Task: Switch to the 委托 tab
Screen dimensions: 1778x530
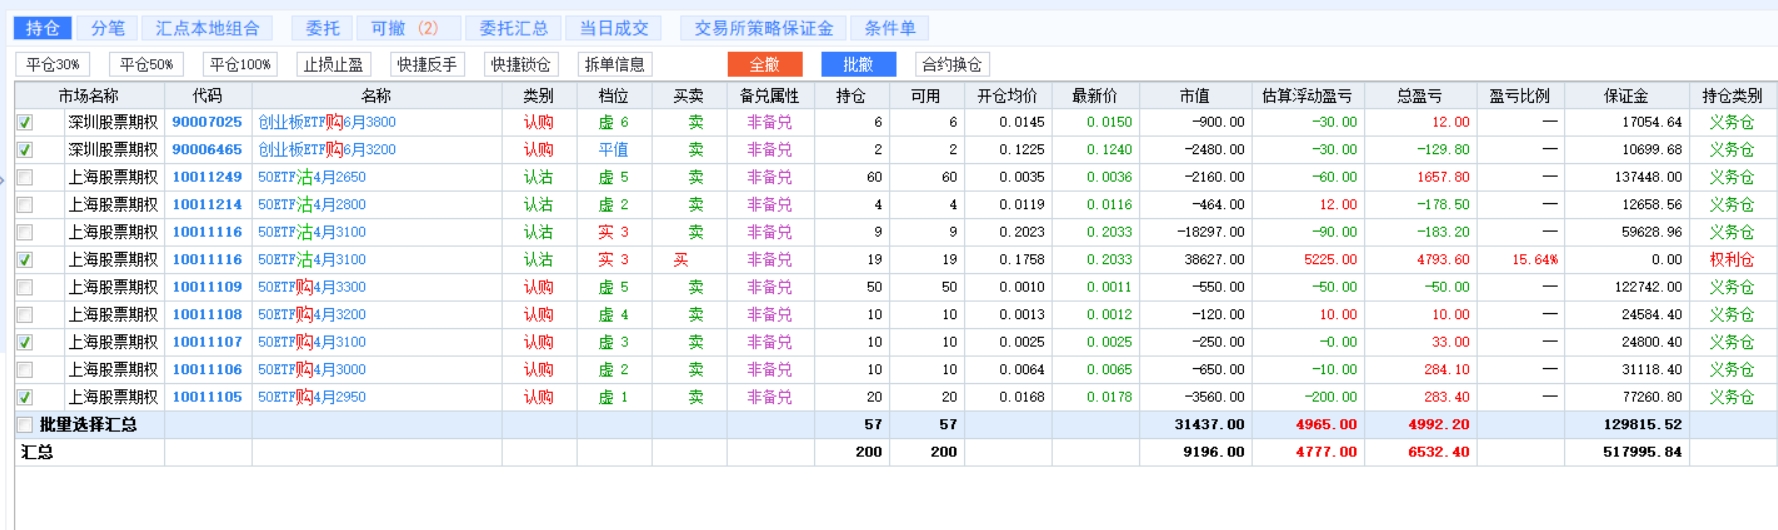Action: [x=323, y=28]
